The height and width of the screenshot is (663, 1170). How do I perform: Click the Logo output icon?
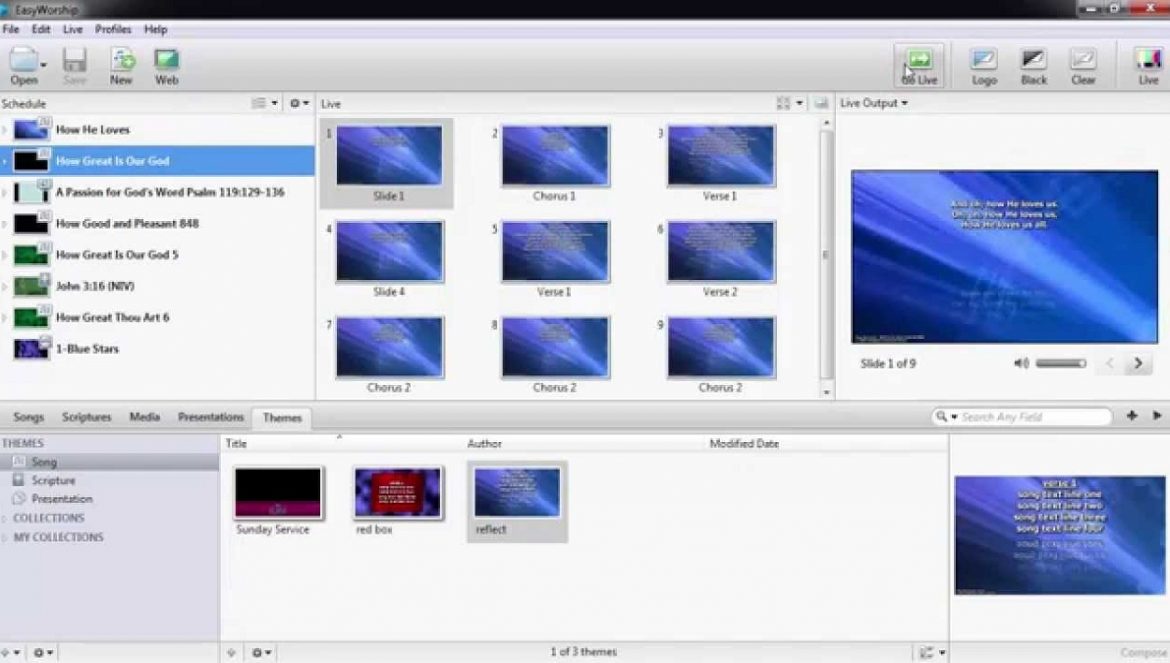pyautogui.click(x=984, y=62)
